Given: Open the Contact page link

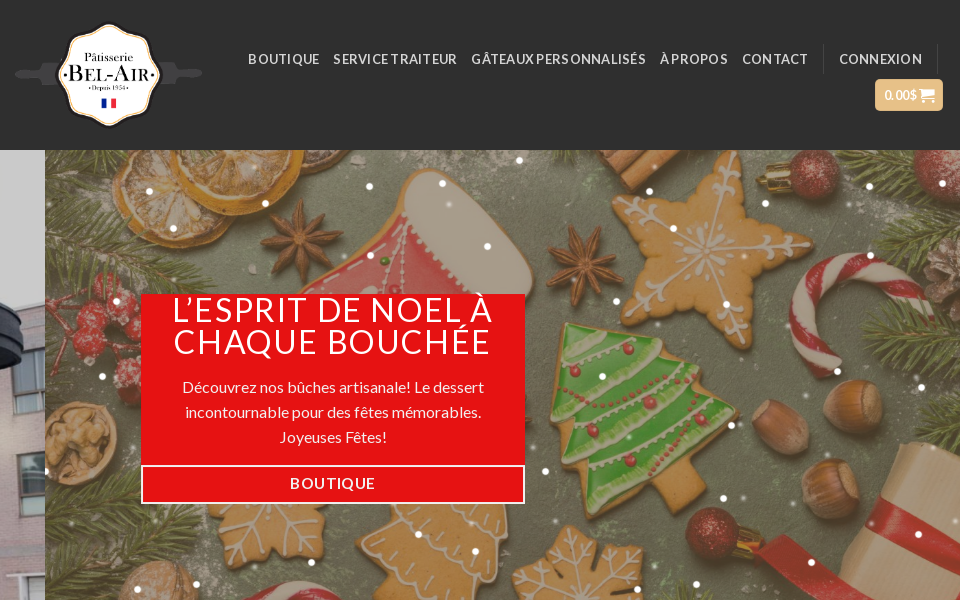Looking at the screenshot, I should tap(775, 59).
